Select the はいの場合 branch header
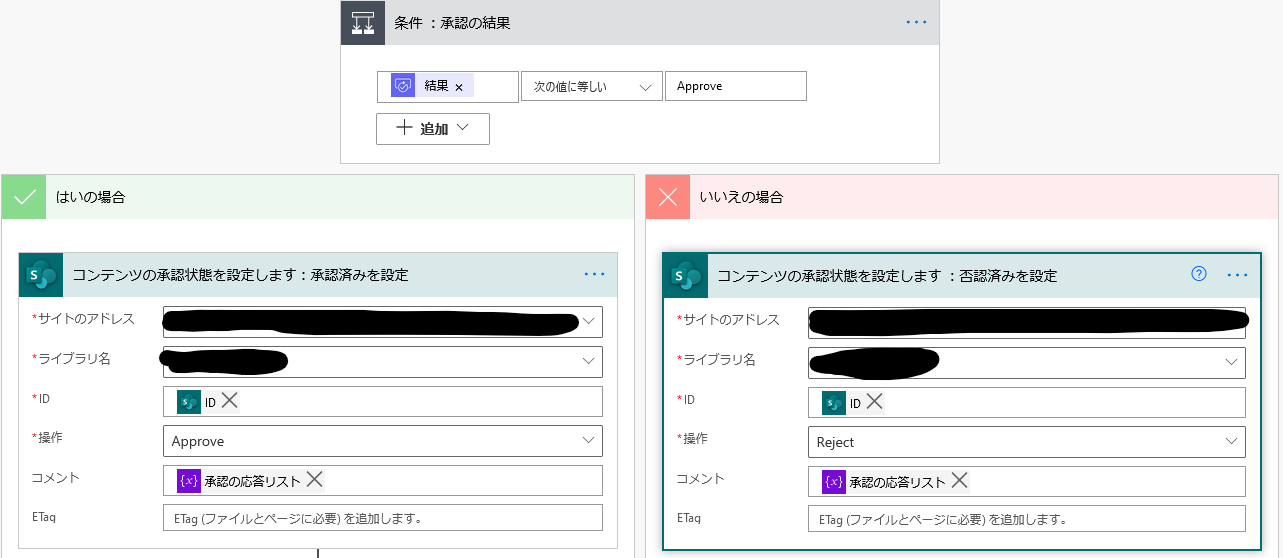Image resolution: width=1283 pixels, height=558 pixels. 318,197
